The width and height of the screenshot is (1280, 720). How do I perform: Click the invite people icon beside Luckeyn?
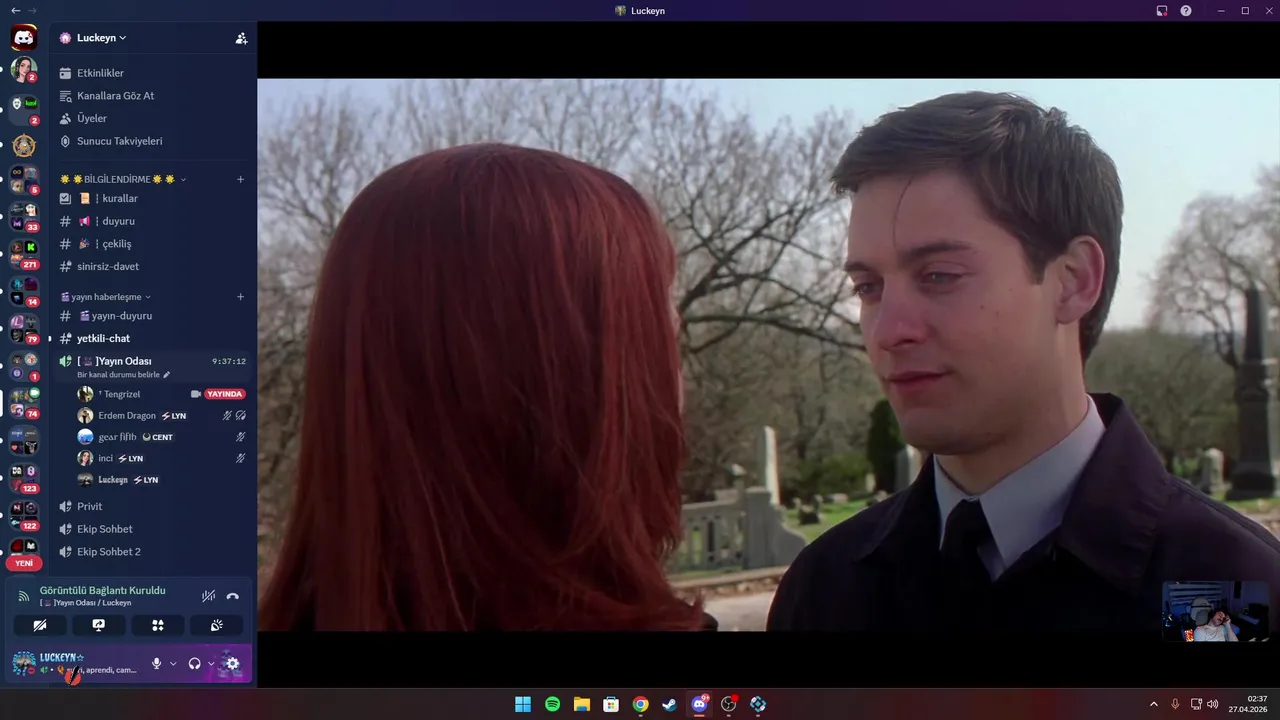click(x=241, y=38)
